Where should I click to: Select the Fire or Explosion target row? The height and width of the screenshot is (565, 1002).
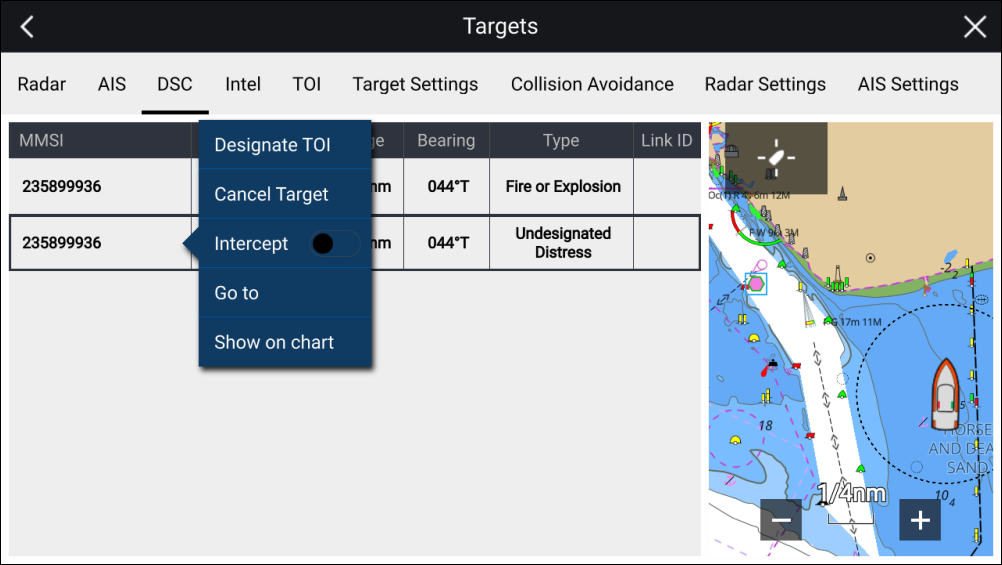tap(100, 187)
